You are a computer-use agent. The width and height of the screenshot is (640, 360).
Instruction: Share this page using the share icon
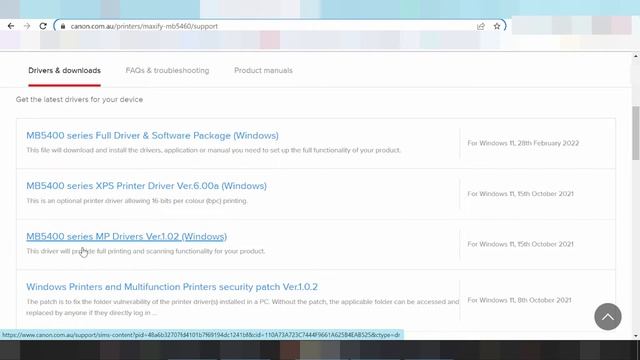pyautogui.click(x=481, y=26)
